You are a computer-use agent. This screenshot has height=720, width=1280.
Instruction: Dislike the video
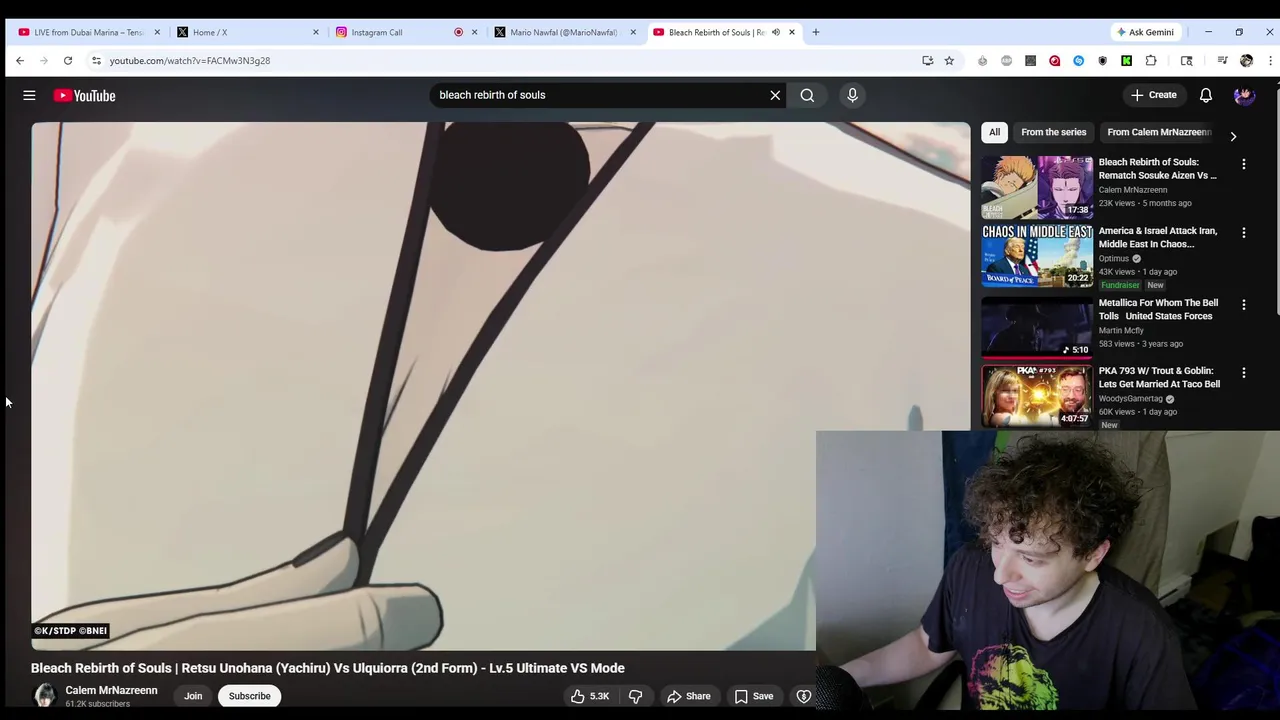click(635, 696)
